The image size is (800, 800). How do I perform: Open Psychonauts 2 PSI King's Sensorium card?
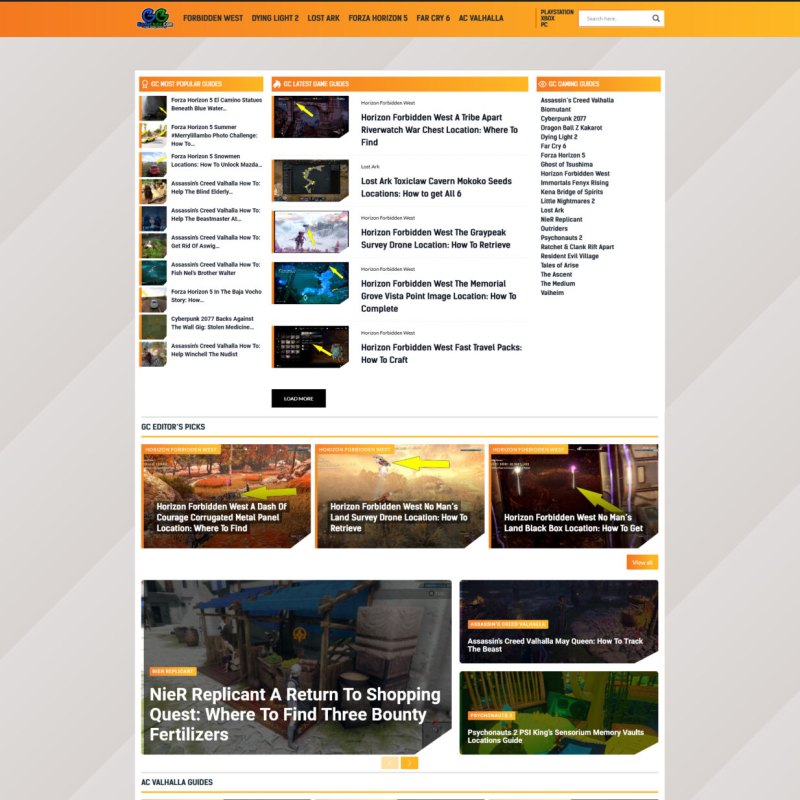coord(559,713)
